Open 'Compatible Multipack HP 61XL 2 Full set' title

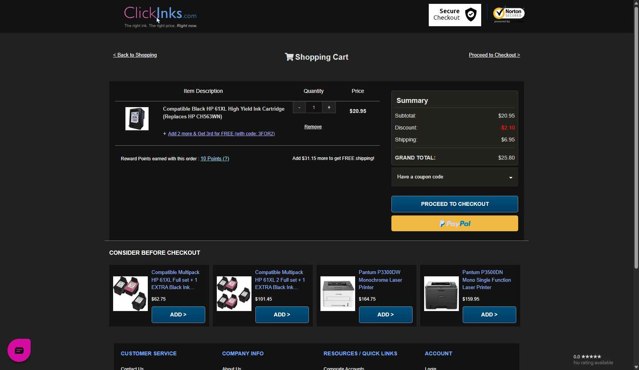point(280,280)
